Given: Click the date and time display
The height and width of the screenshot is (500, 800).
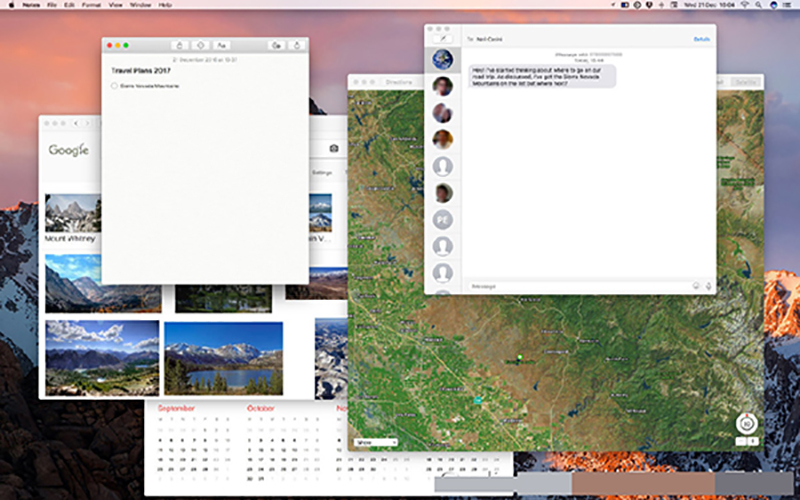Looking at the screenshot, I should pos(709,5).
